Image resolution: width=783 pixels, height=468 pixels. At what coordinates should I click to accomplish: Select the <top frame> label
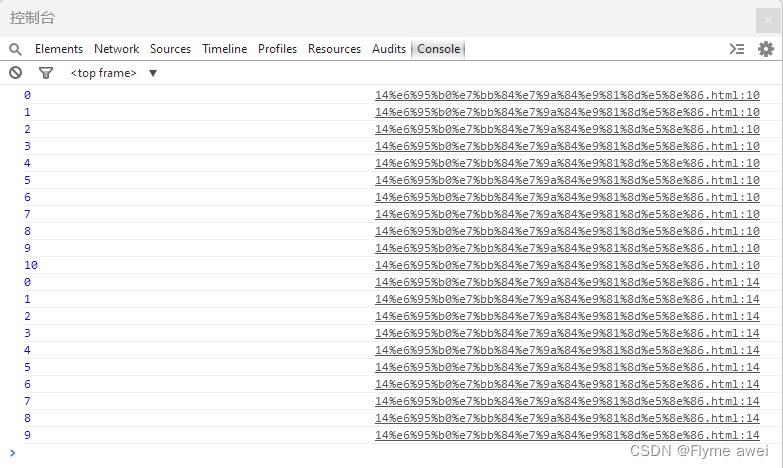click(103, 73)
